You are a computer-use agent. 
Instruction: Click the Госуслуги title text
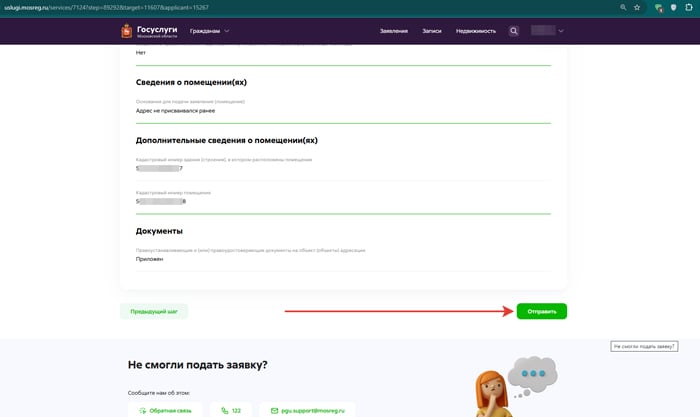tap(157, 29)
